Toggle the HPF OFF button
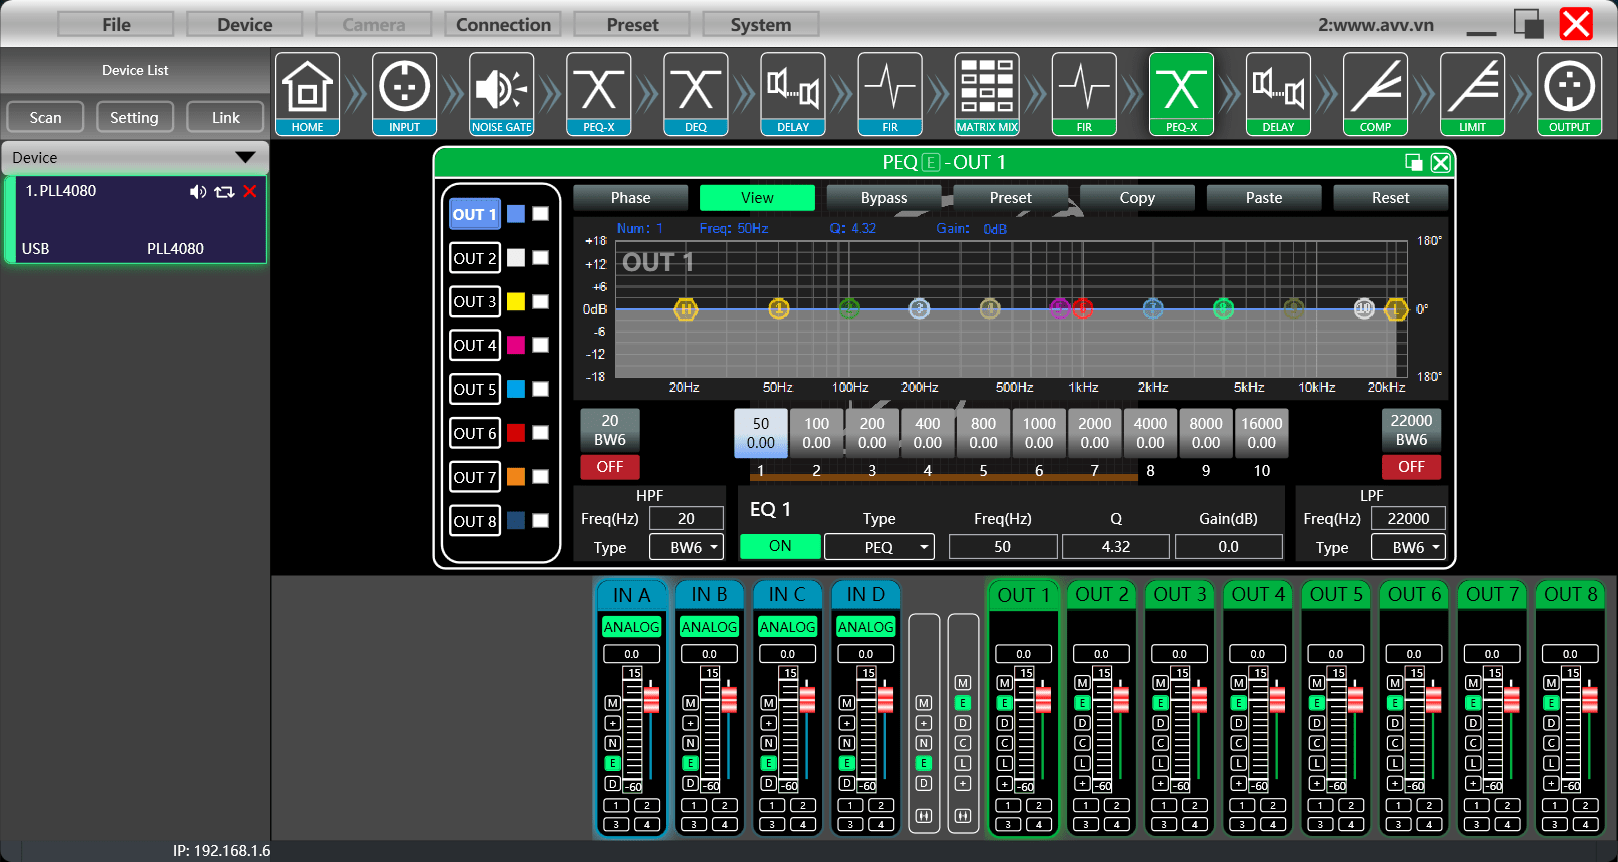This screenshot has height=862, width=1618. [x=610, y=467]
